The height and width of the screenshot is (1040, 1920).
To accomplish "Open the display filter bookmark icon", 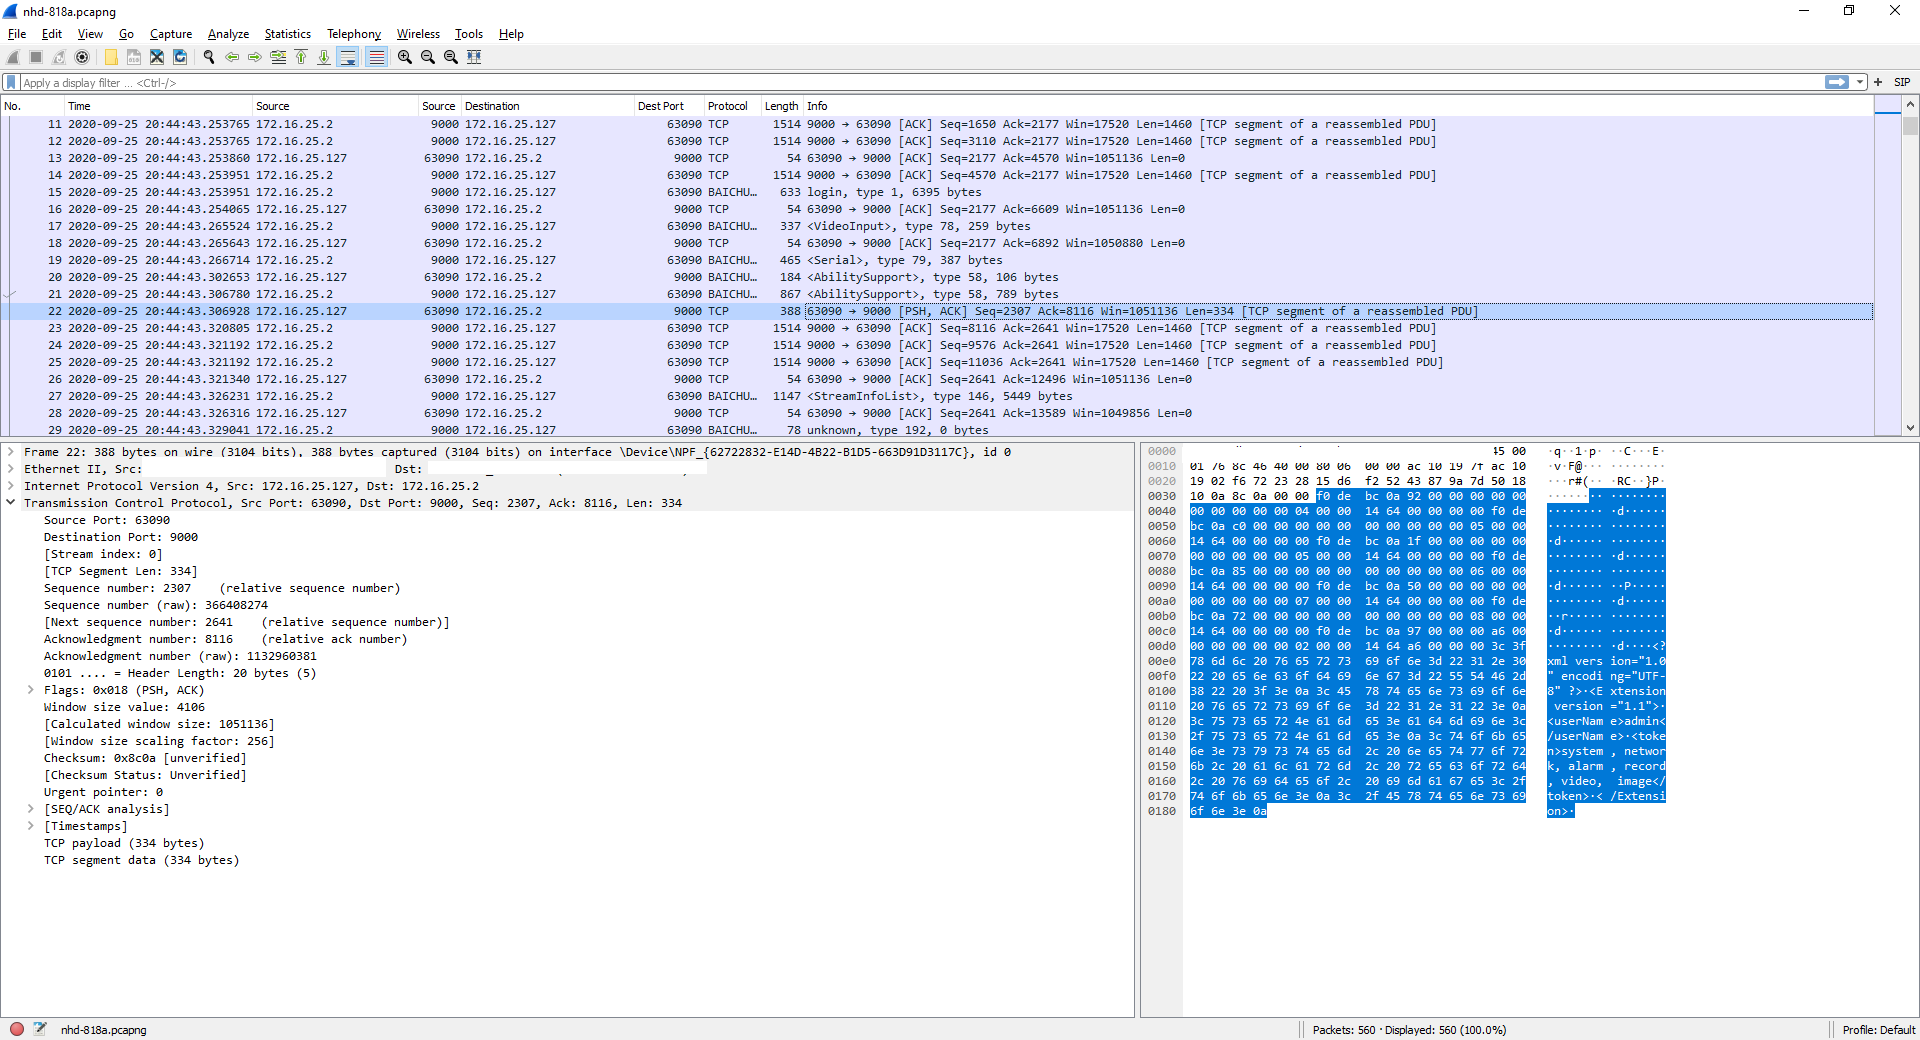I will 11,82.
